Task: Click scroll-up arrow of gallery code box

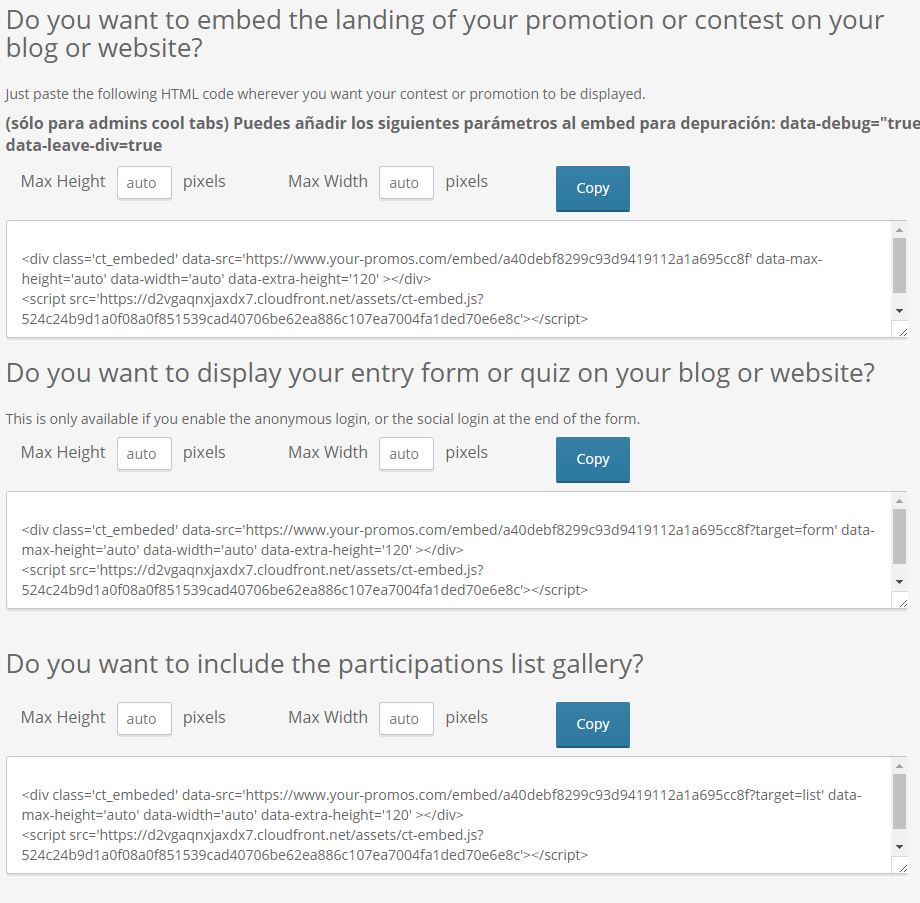Action: (x=899, y=766)
